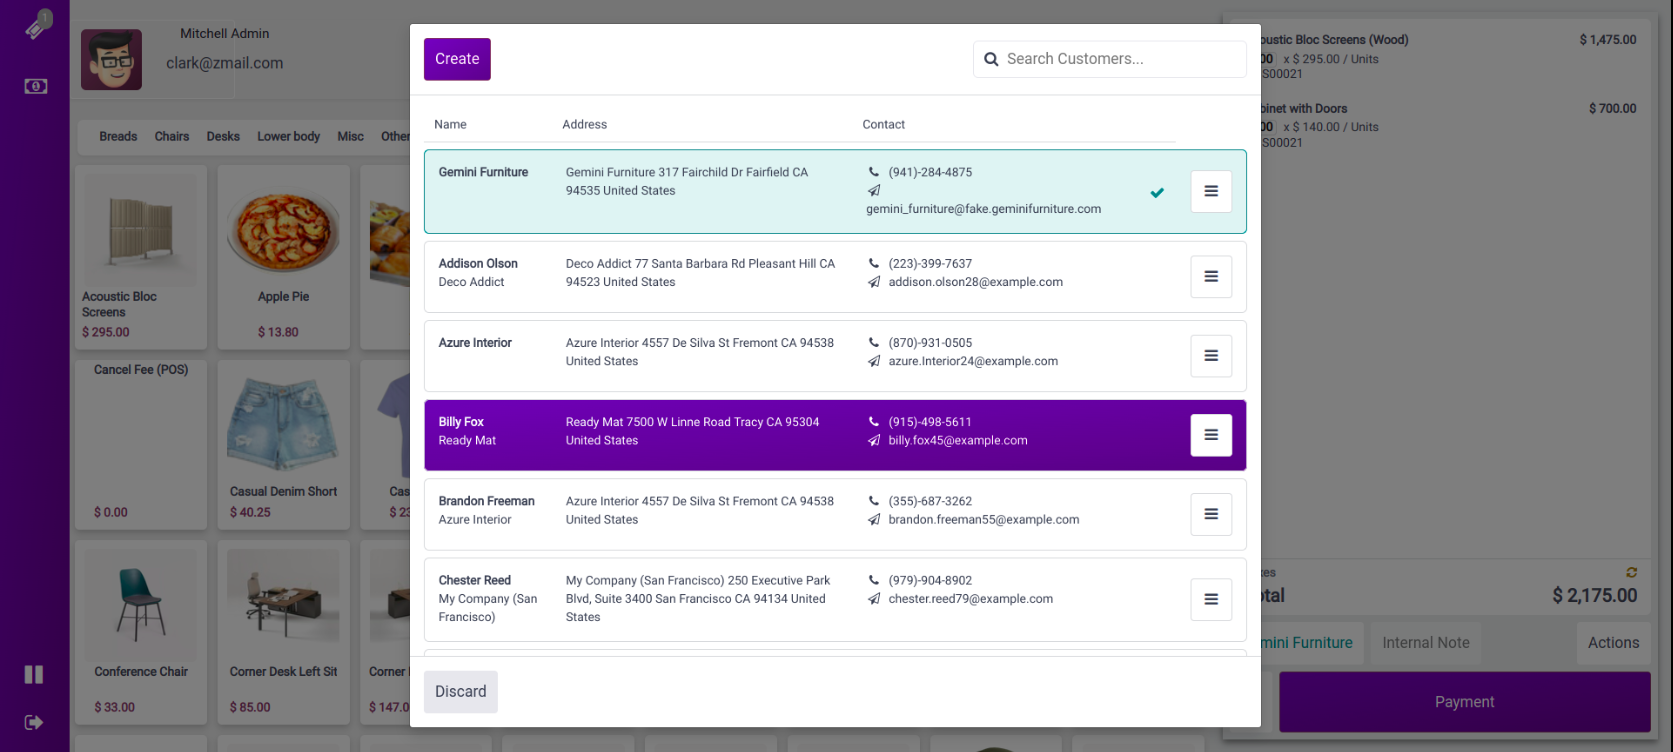Switch to the Chairs category tab
The height and width of the screenshot is (752, 1673).
coord(172,136)
